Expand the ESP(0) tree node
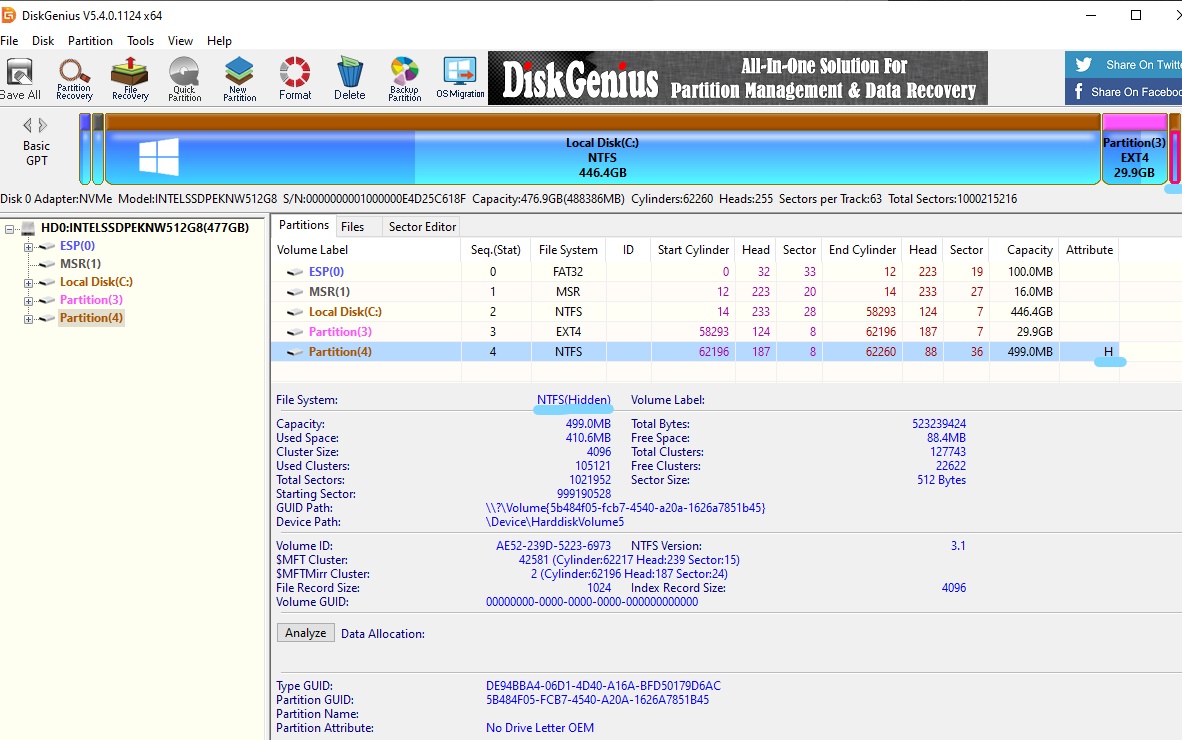The width and height of the screenshot is (1182, 740). (28, 246)
